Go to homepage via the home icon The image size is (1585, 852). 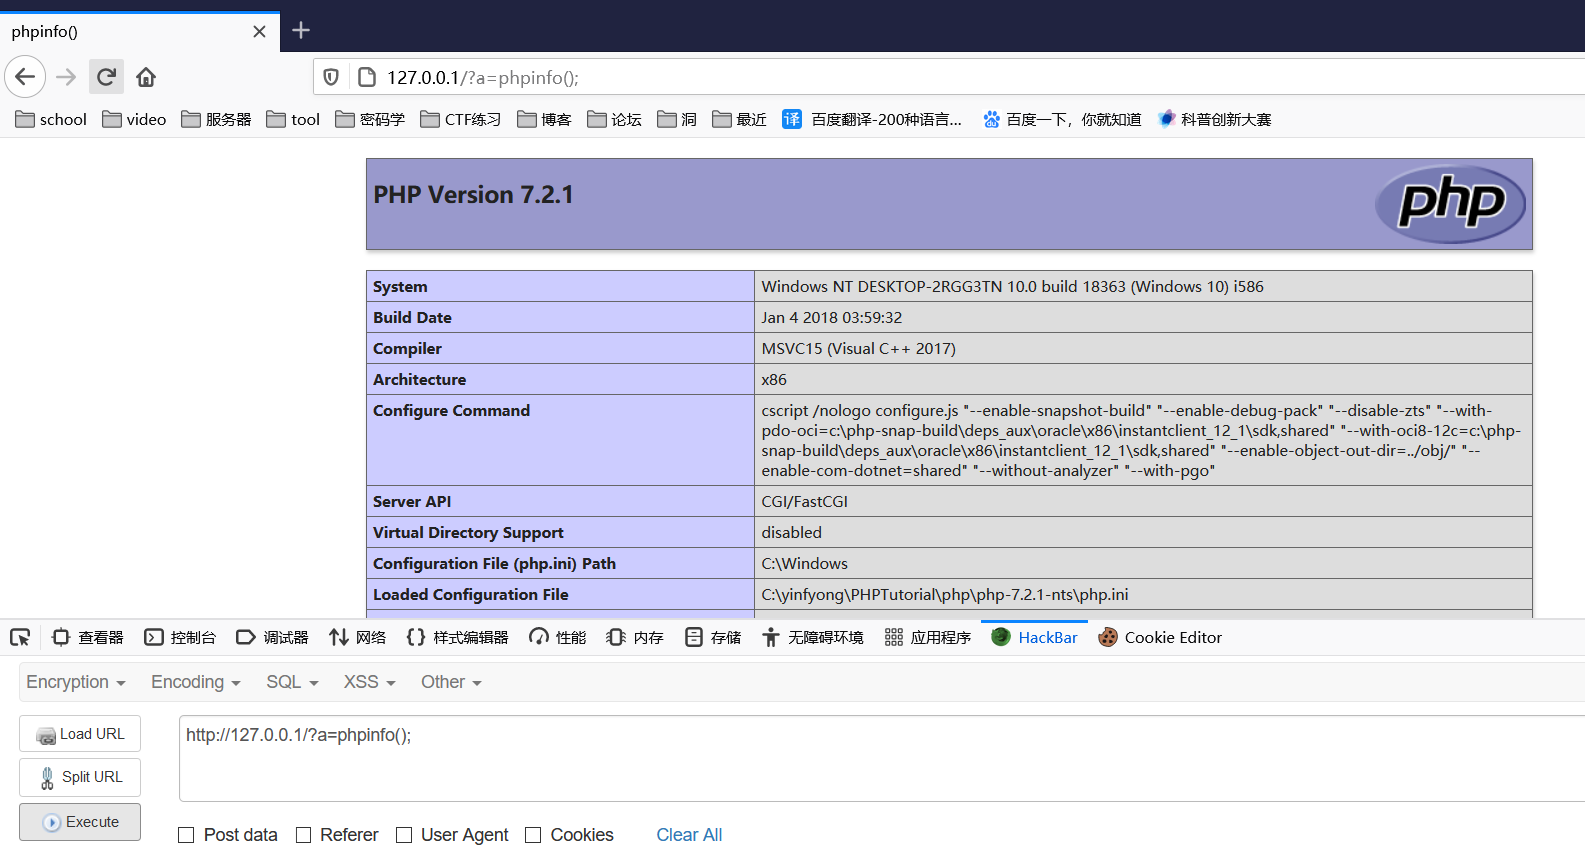pos(146,77)
